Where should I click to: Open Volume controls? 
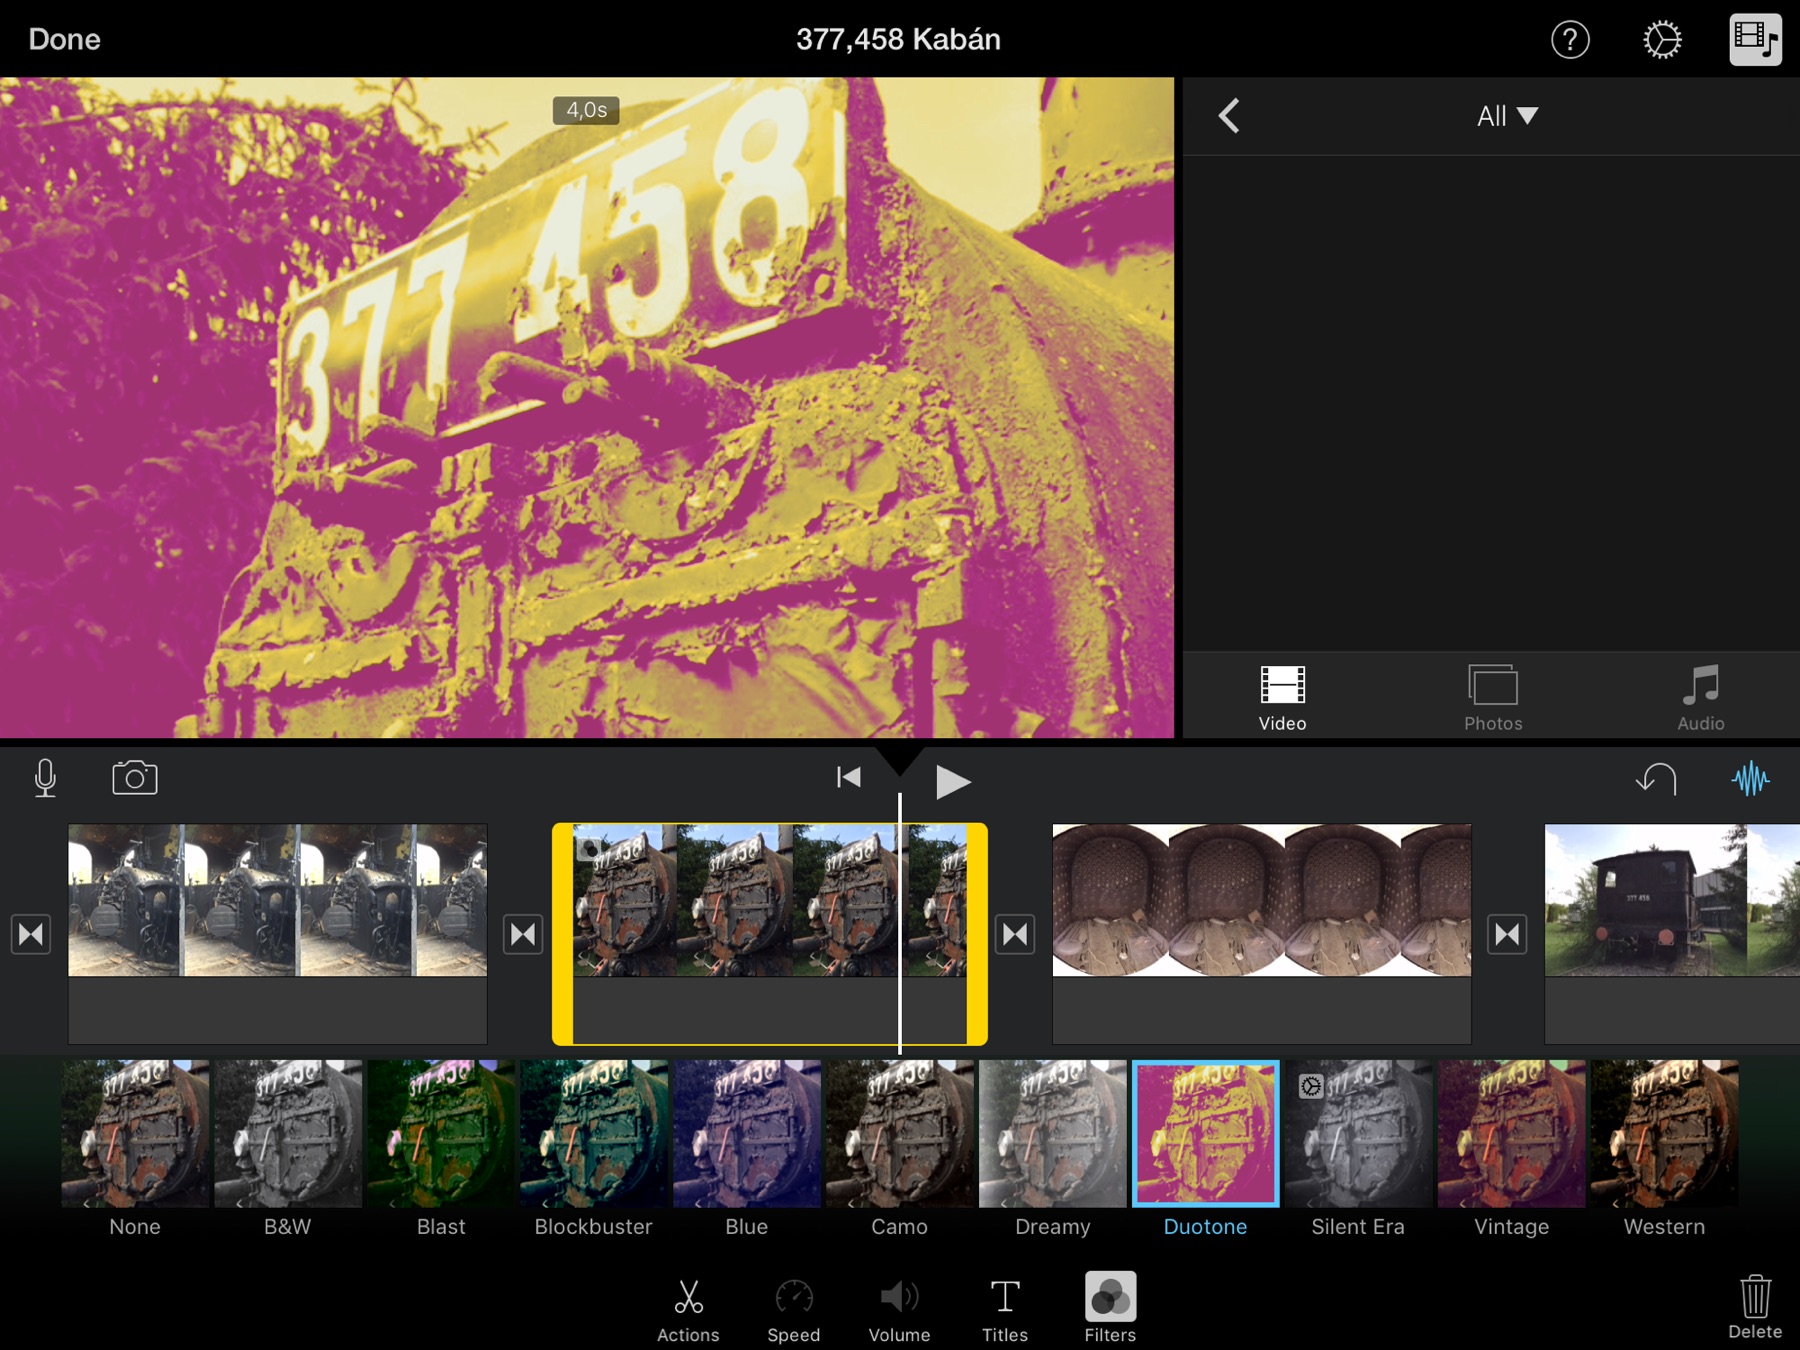pyautogui.click(x=899, y=1310)
